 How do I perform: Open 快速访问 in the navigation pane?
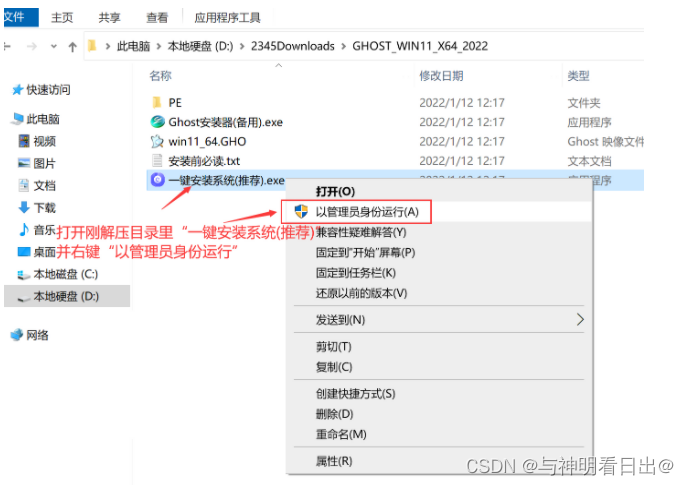(48, 90)
